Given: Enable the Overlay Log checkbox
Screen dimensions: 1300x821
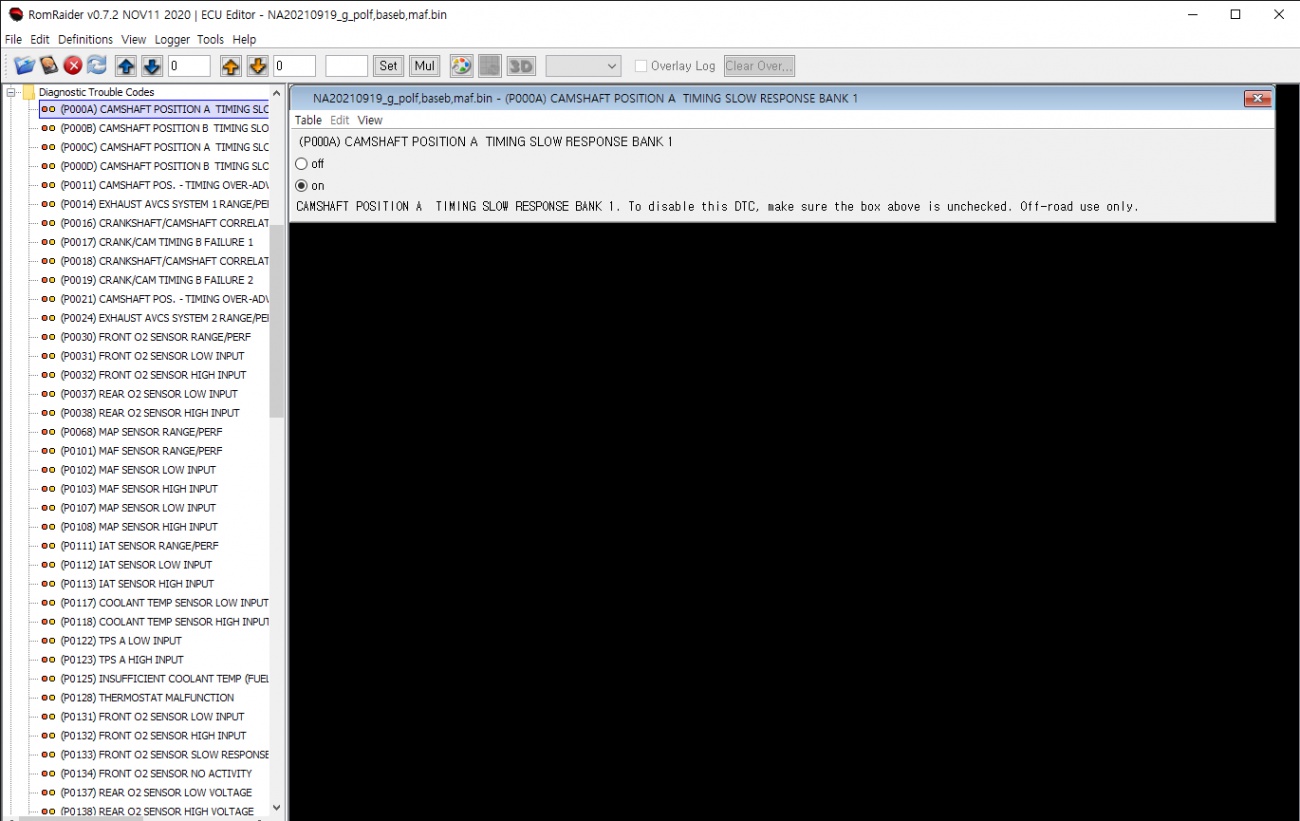Looking at the screenshot, I should point(641,66).
